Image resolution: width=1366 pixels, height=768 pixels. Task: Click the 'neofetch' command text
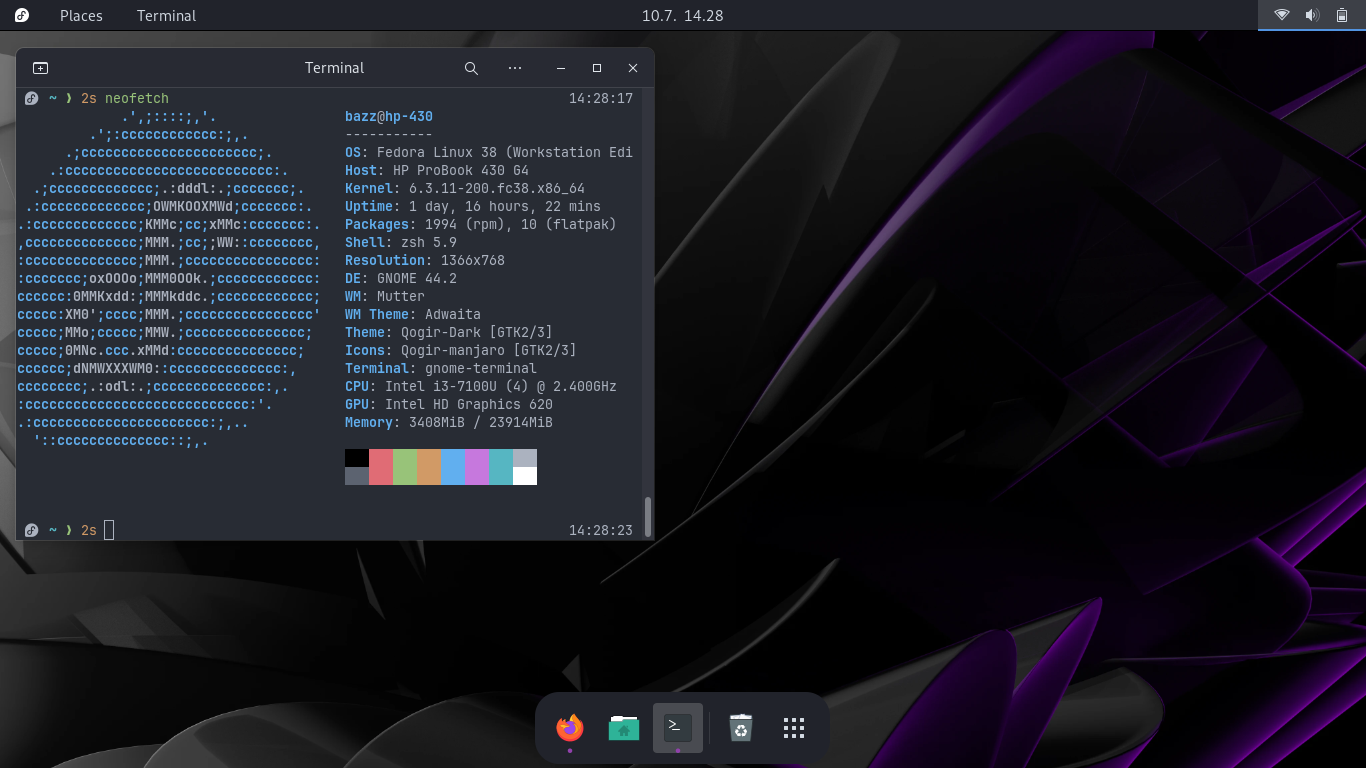coord(137,99)
